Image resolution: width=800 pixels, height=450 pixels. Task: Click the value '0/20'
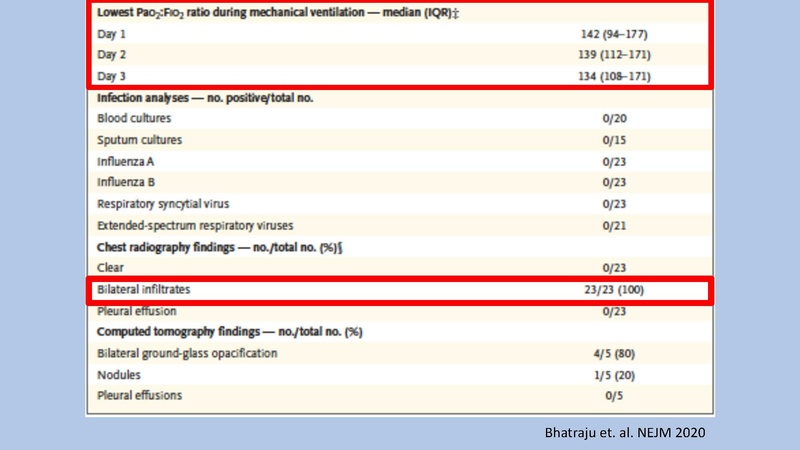pos(614,118)
